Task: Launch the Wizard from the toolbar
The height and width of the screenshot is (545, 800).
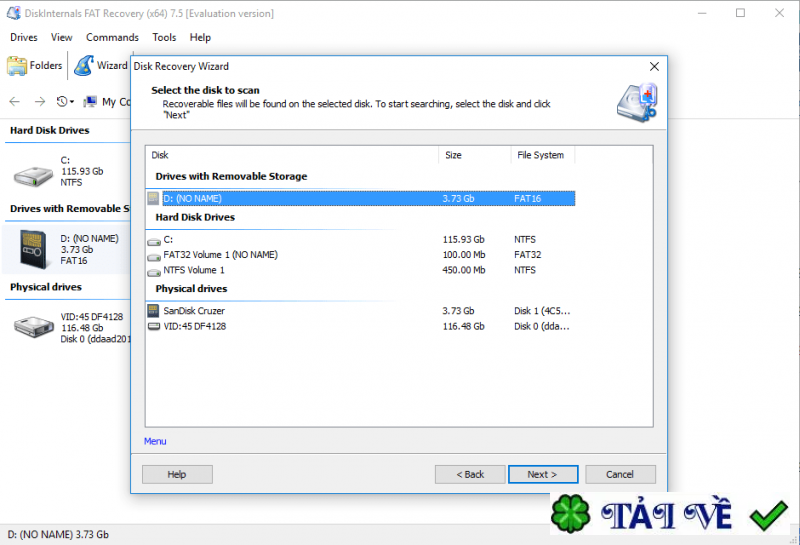Action: (101, 66)
